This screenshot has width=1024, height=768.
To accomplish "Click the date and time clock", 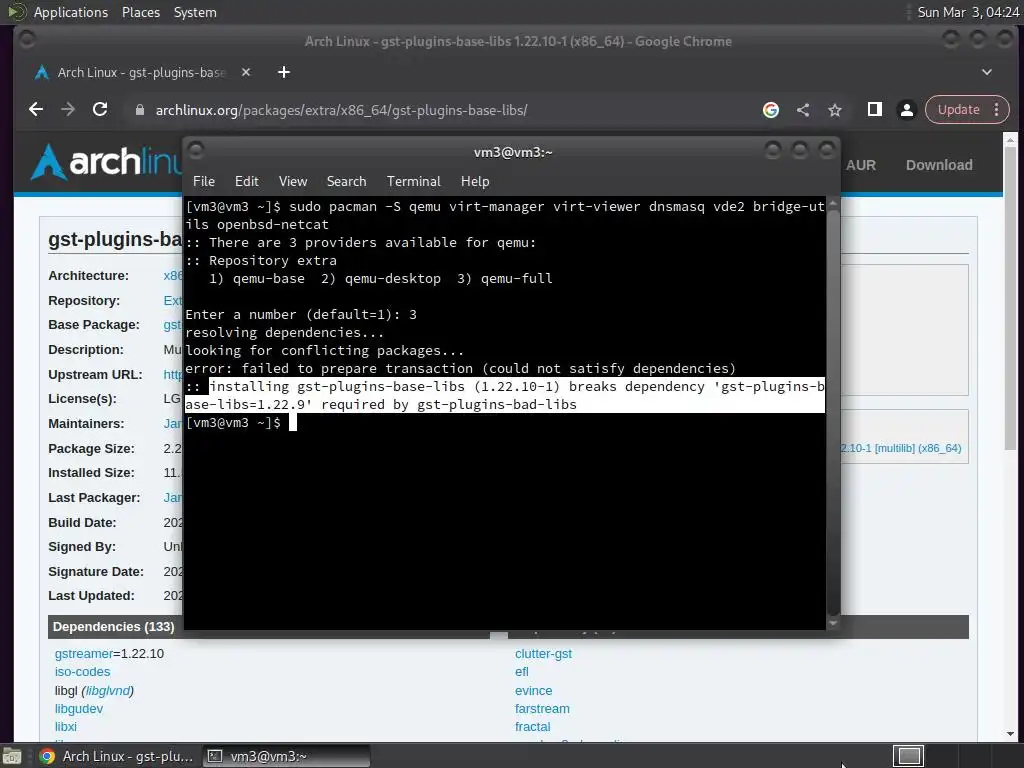I will pos(968,12).
